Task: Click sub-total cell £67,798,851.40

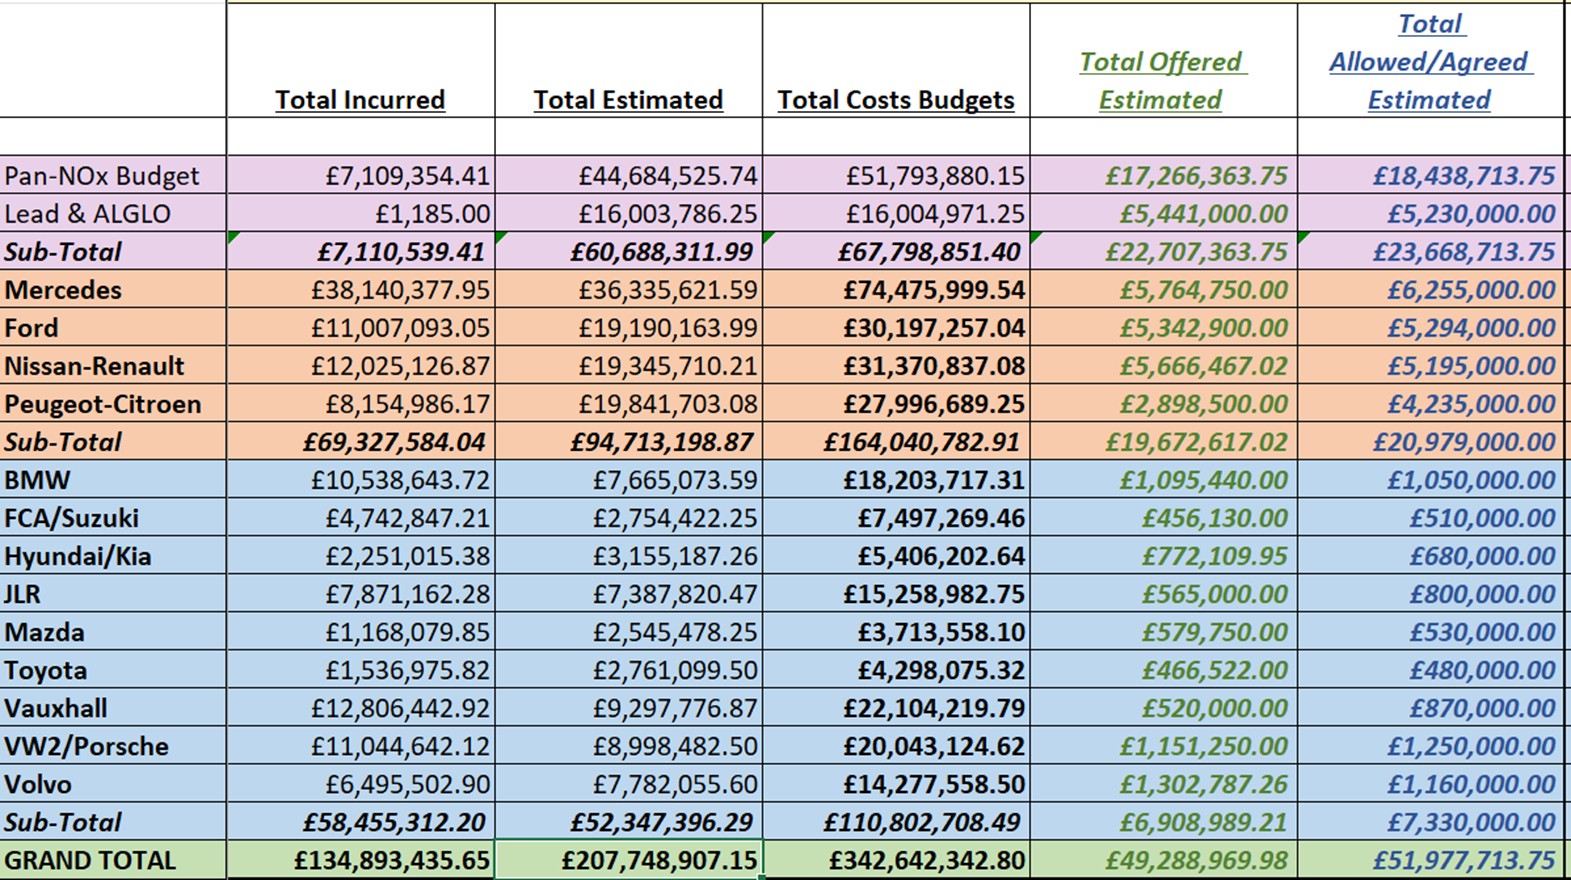Action: (897, 252)
